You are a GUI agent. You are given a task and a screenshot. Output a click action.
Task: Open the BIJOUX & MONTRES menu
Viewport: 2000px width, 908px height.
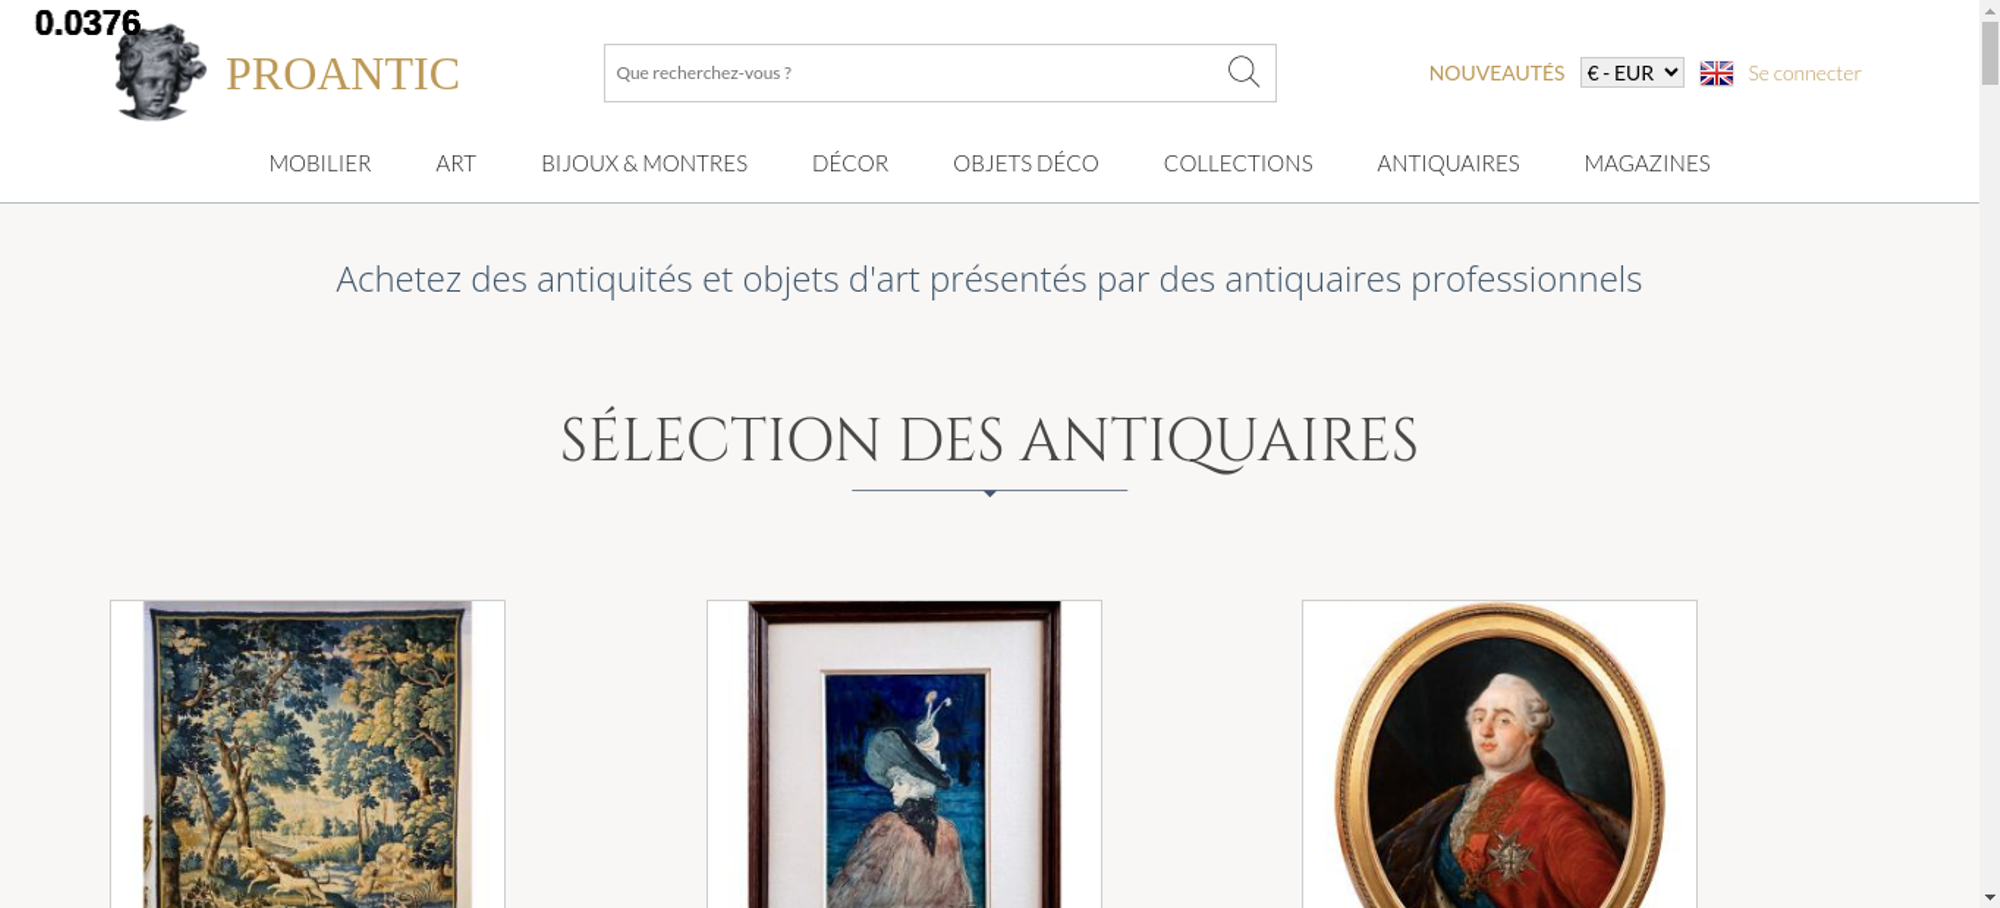[x=644, y=163]
